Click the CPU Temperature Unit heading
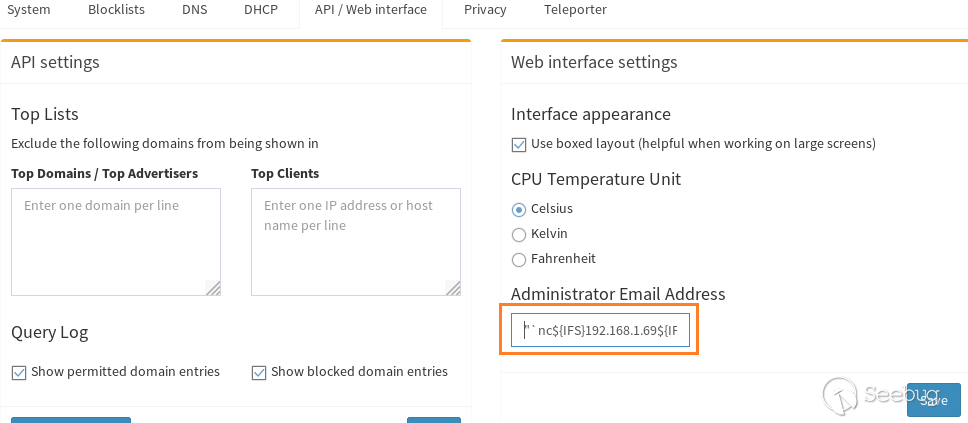The height and width of the screenshot is (423, 968). [596, 179]
